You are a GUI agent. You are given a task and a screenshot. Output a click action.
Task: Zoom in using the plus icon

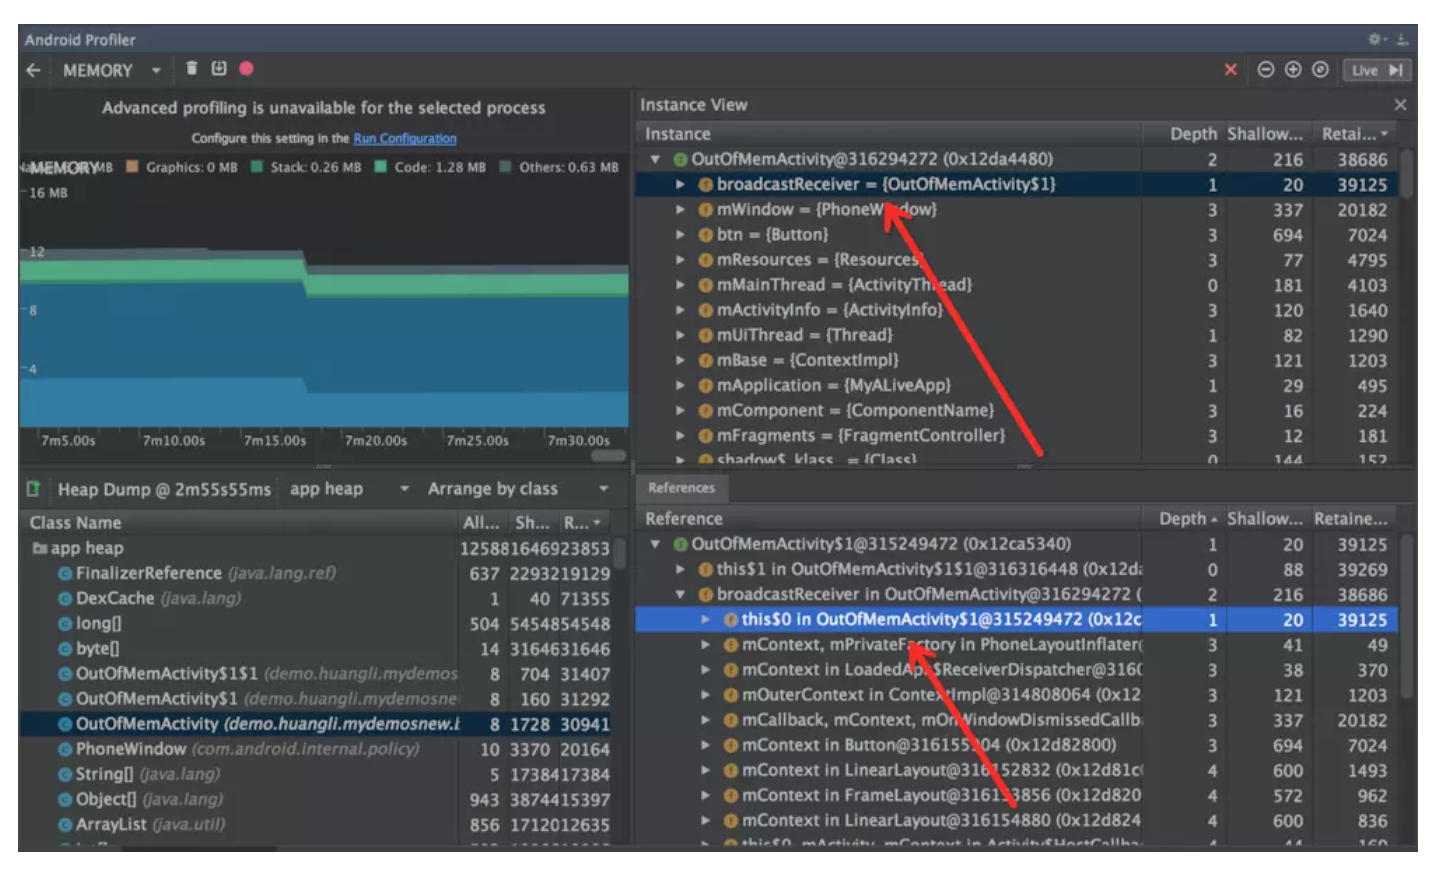click(1292, 70)
